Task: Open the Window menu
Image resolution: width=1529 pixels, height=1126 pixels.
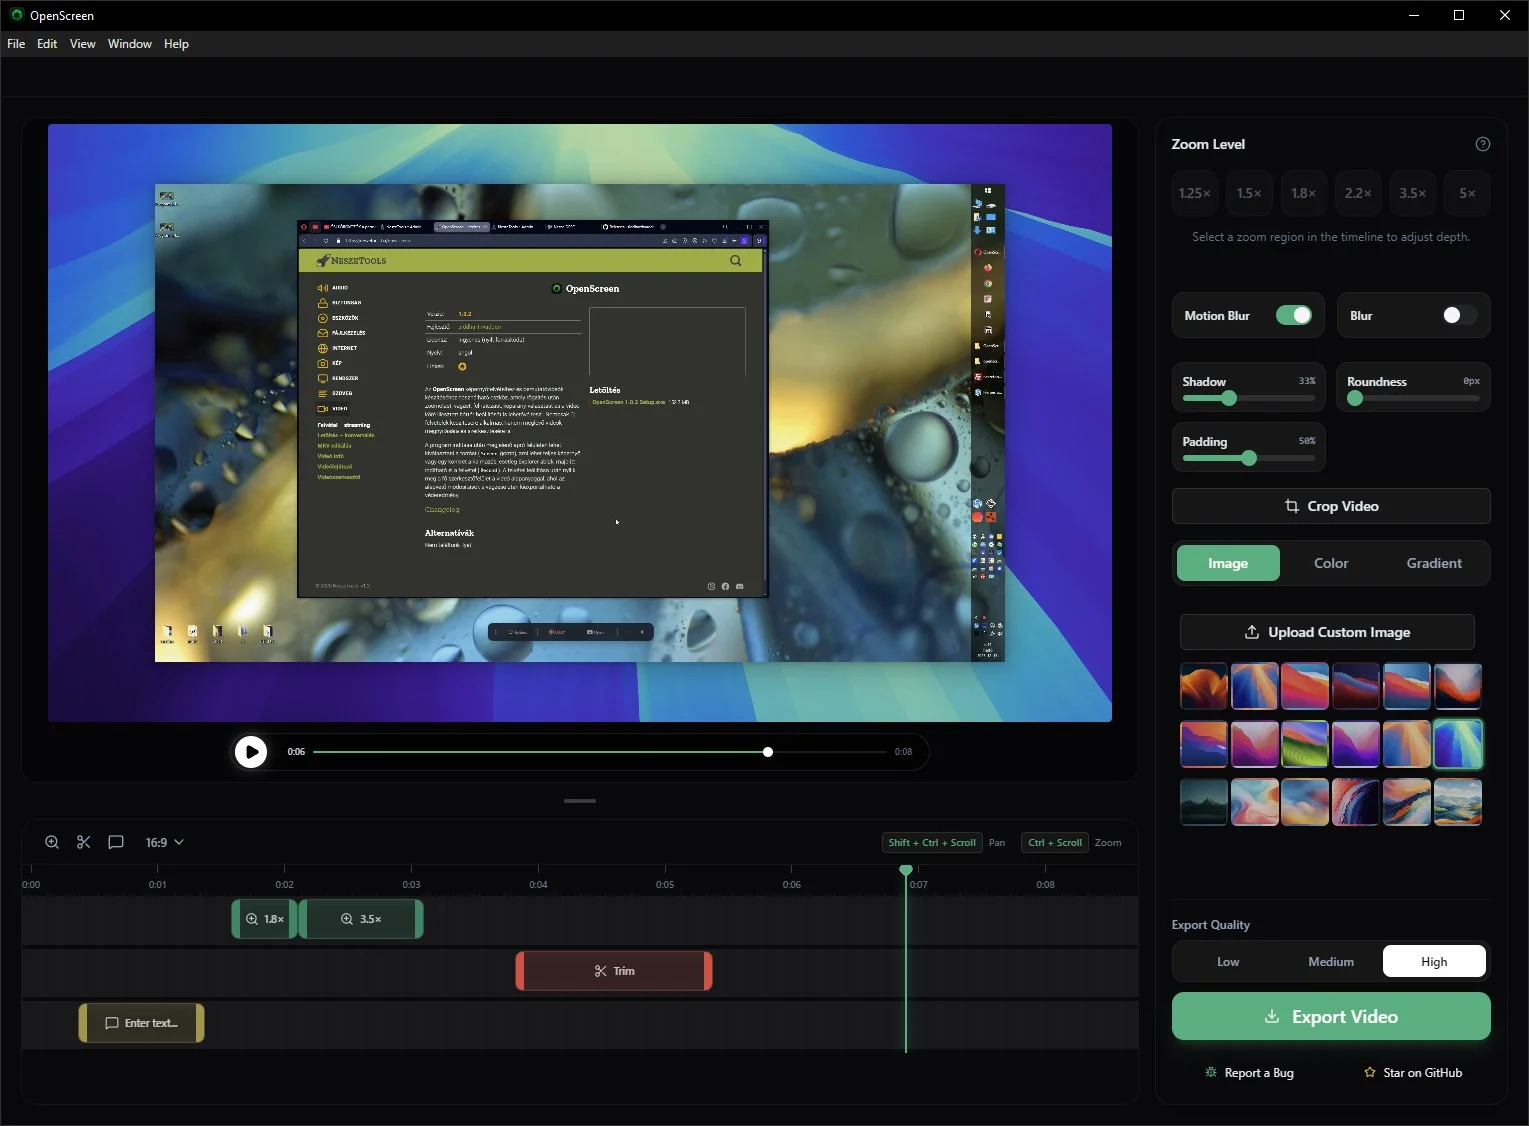Action: click(x=130, y=44)
